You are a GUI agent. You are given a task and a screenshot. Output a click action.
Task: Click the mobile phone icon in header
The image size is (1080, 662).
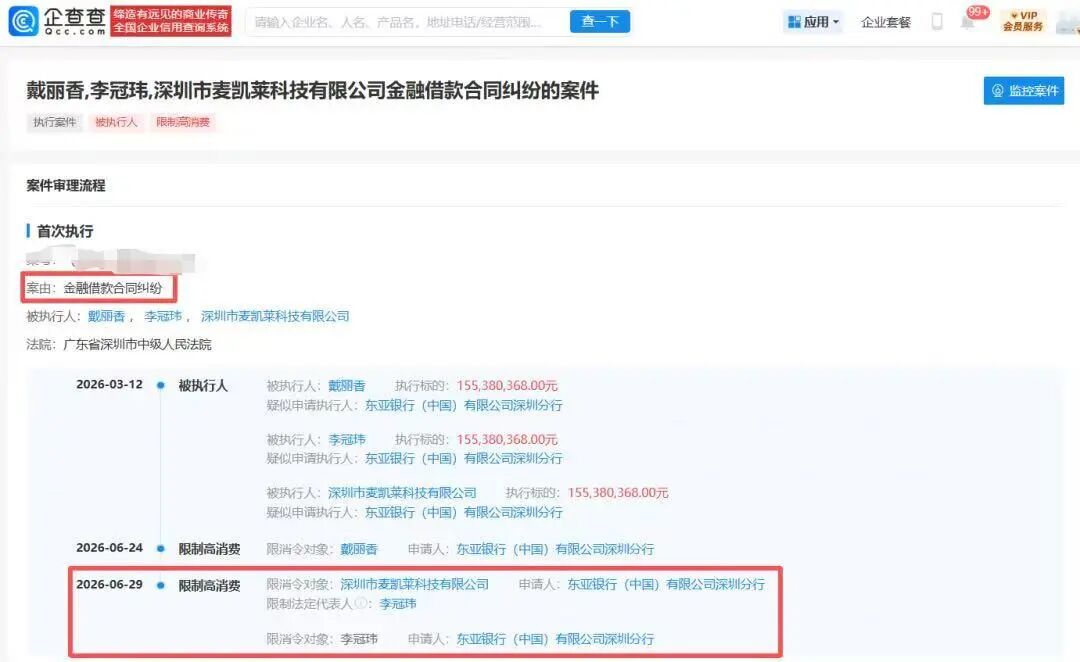(937, 21)
